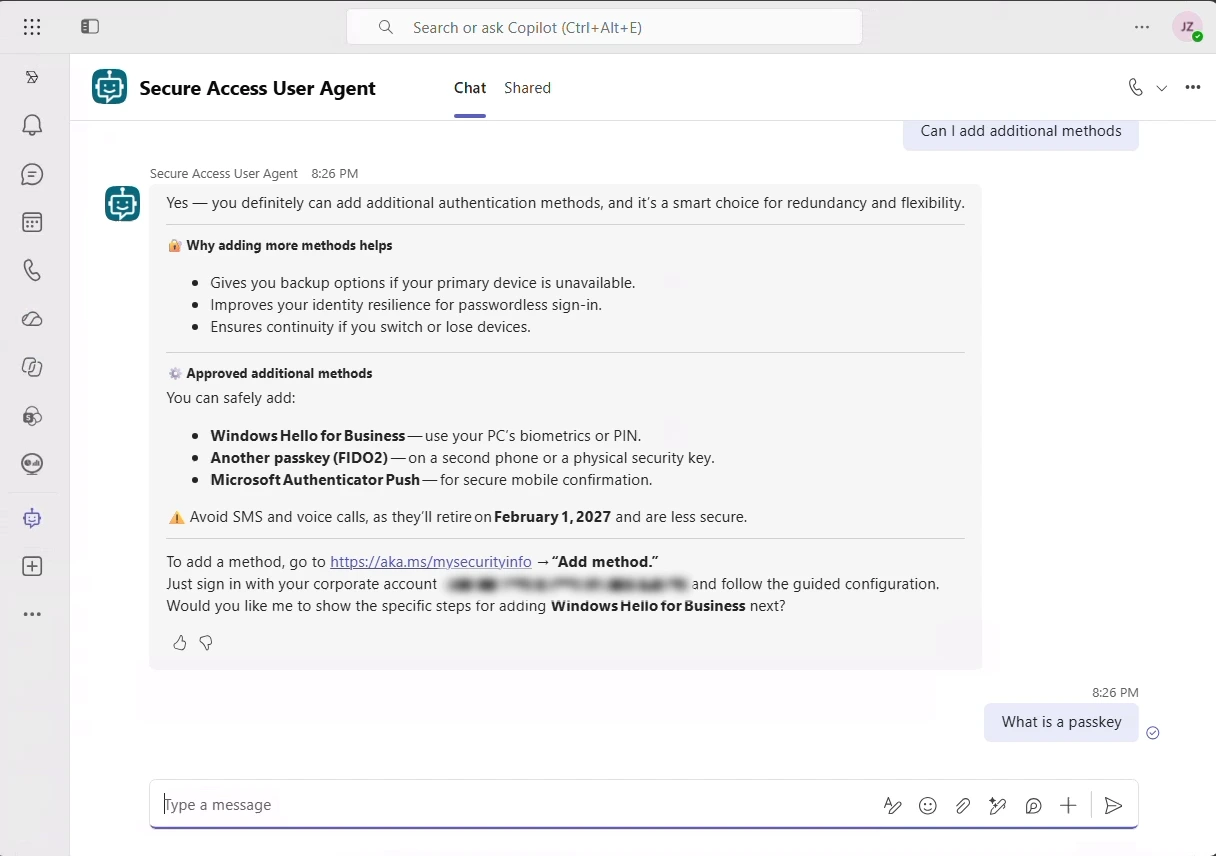Click the 'Windows Hello for Business' bullet text
The width and height of the screenshot is (1216, 856).
point(308,436)
